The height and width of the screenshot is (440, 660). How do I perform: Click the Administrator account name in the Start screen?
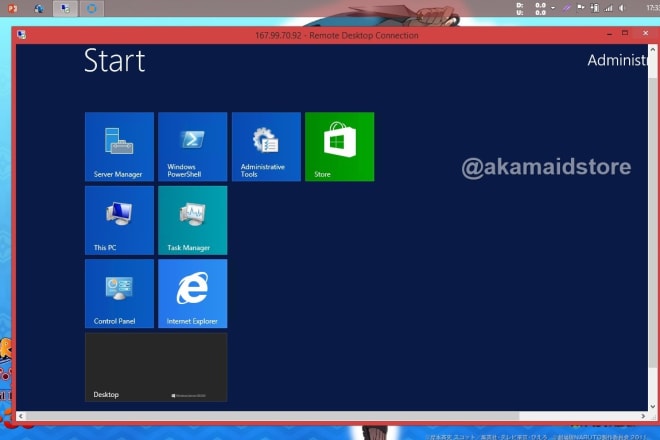pyautogui.click(x=617, y=60)
